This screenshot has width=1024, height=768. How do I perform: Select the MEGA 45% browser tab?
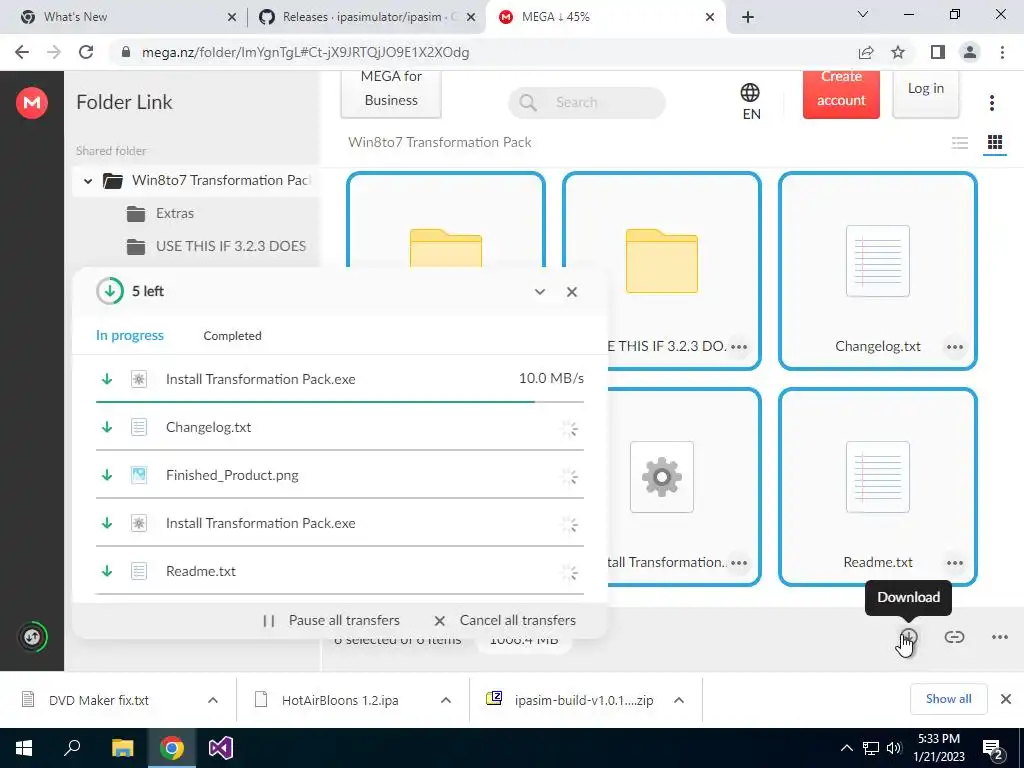click(604, 17)
